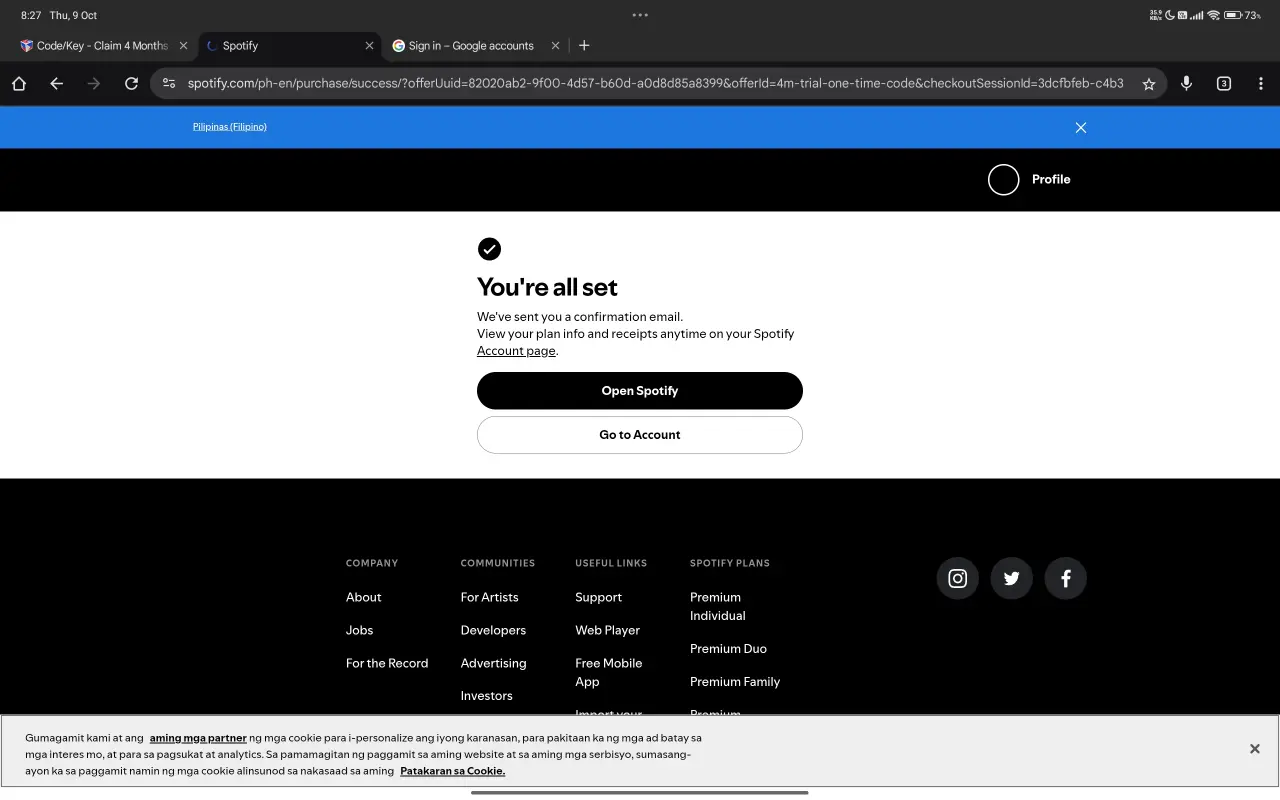Open the Advertising link
1280x800 pixels.
pos(493,663)
